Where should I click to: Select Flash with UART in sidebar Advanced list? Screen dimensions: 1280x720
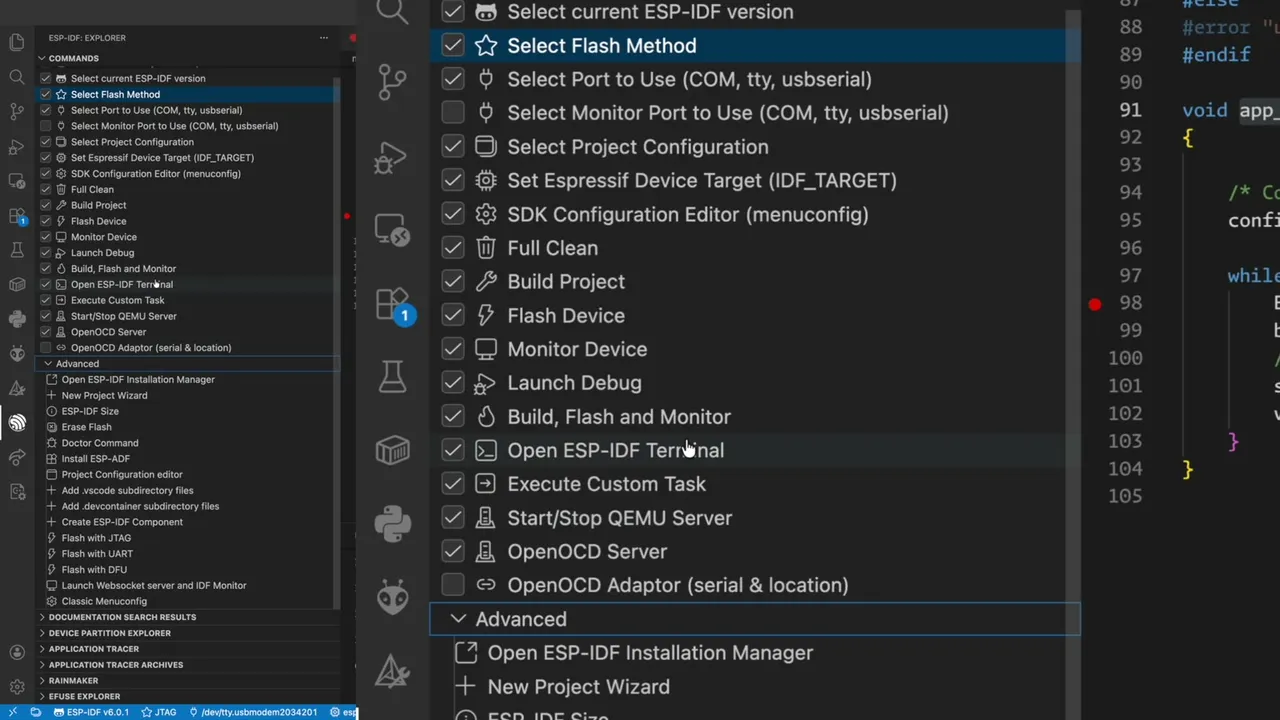click(97, 554)
